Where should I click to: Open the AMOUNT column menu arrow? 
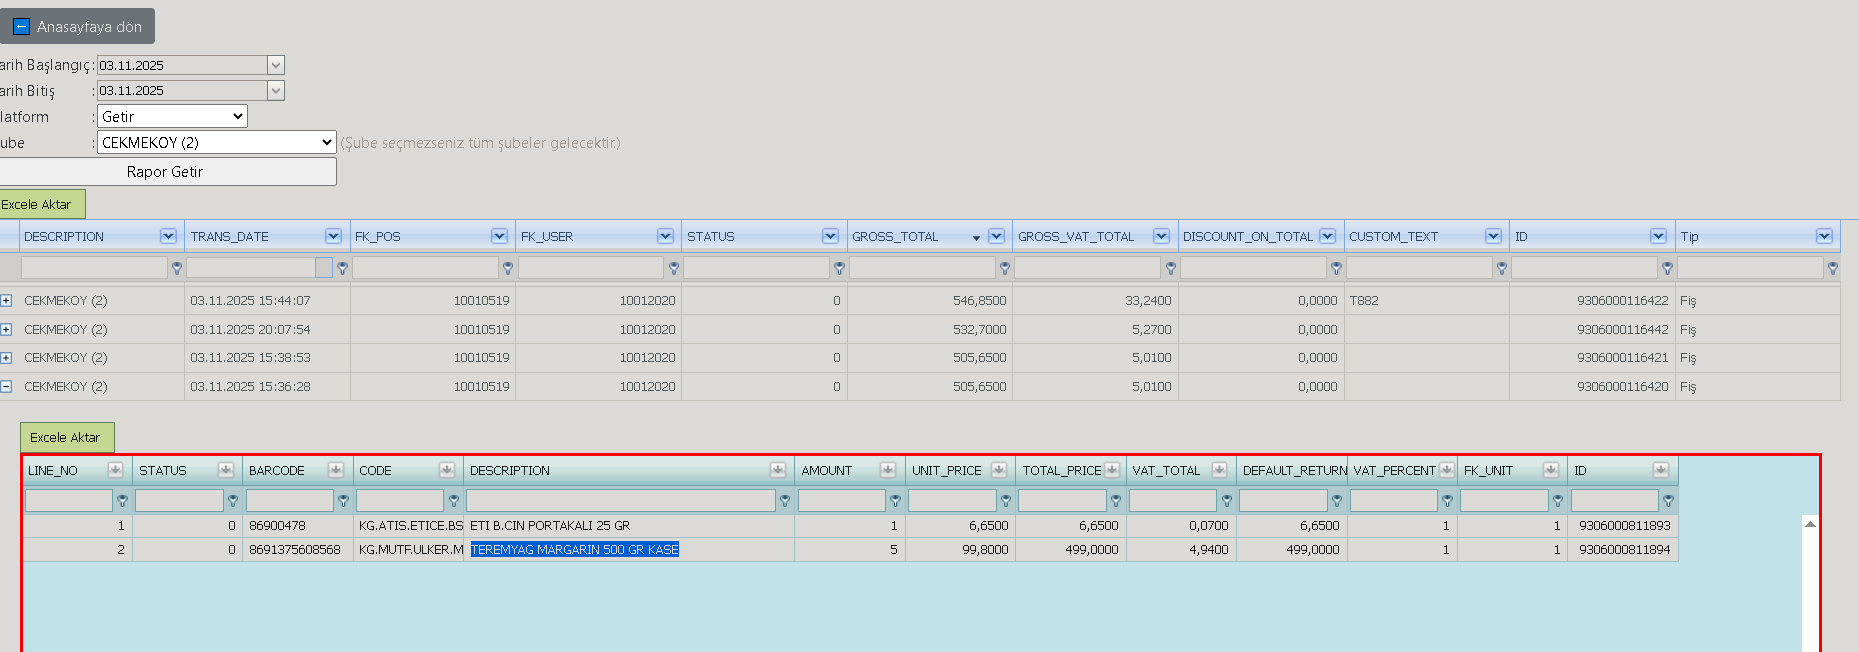(x=888, y=470)
